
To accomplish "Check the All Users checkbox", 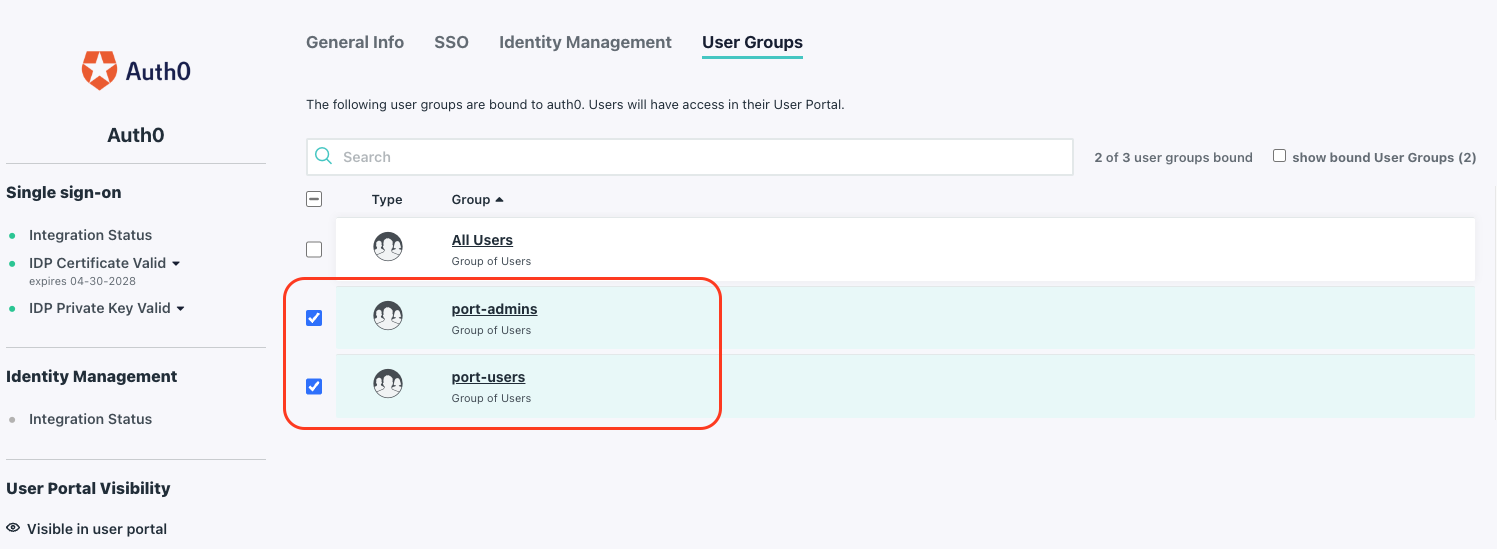I will pos(314,249).
